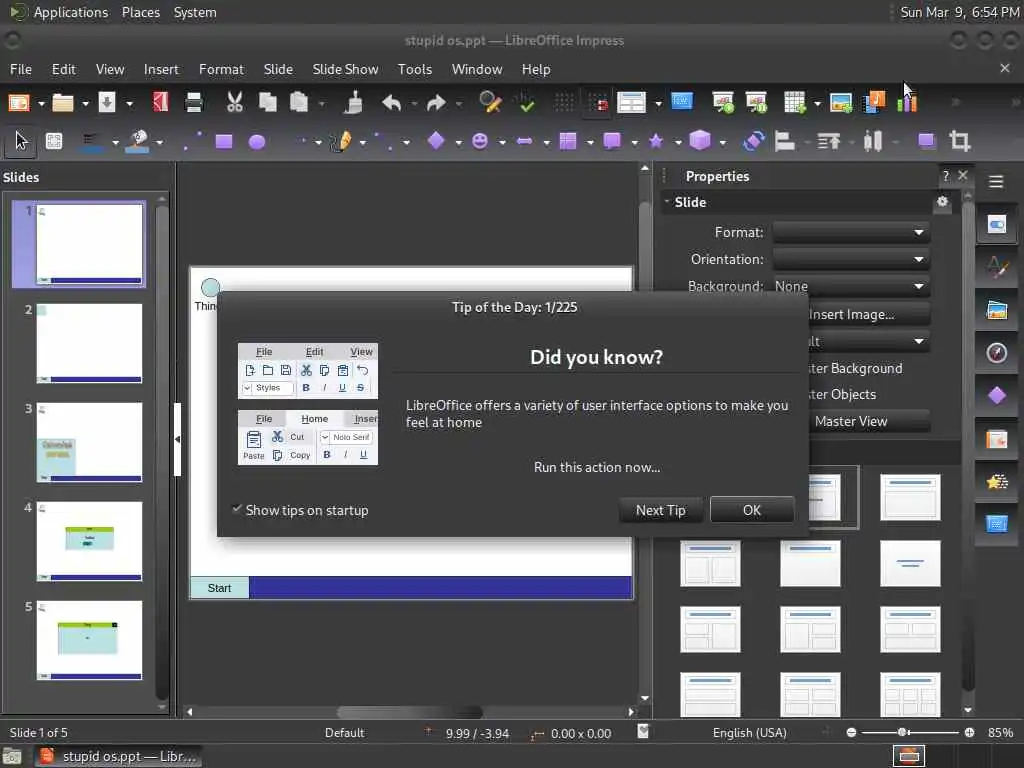Click the Open folder icon
The image size is (1024, 768).
(63, 103)
